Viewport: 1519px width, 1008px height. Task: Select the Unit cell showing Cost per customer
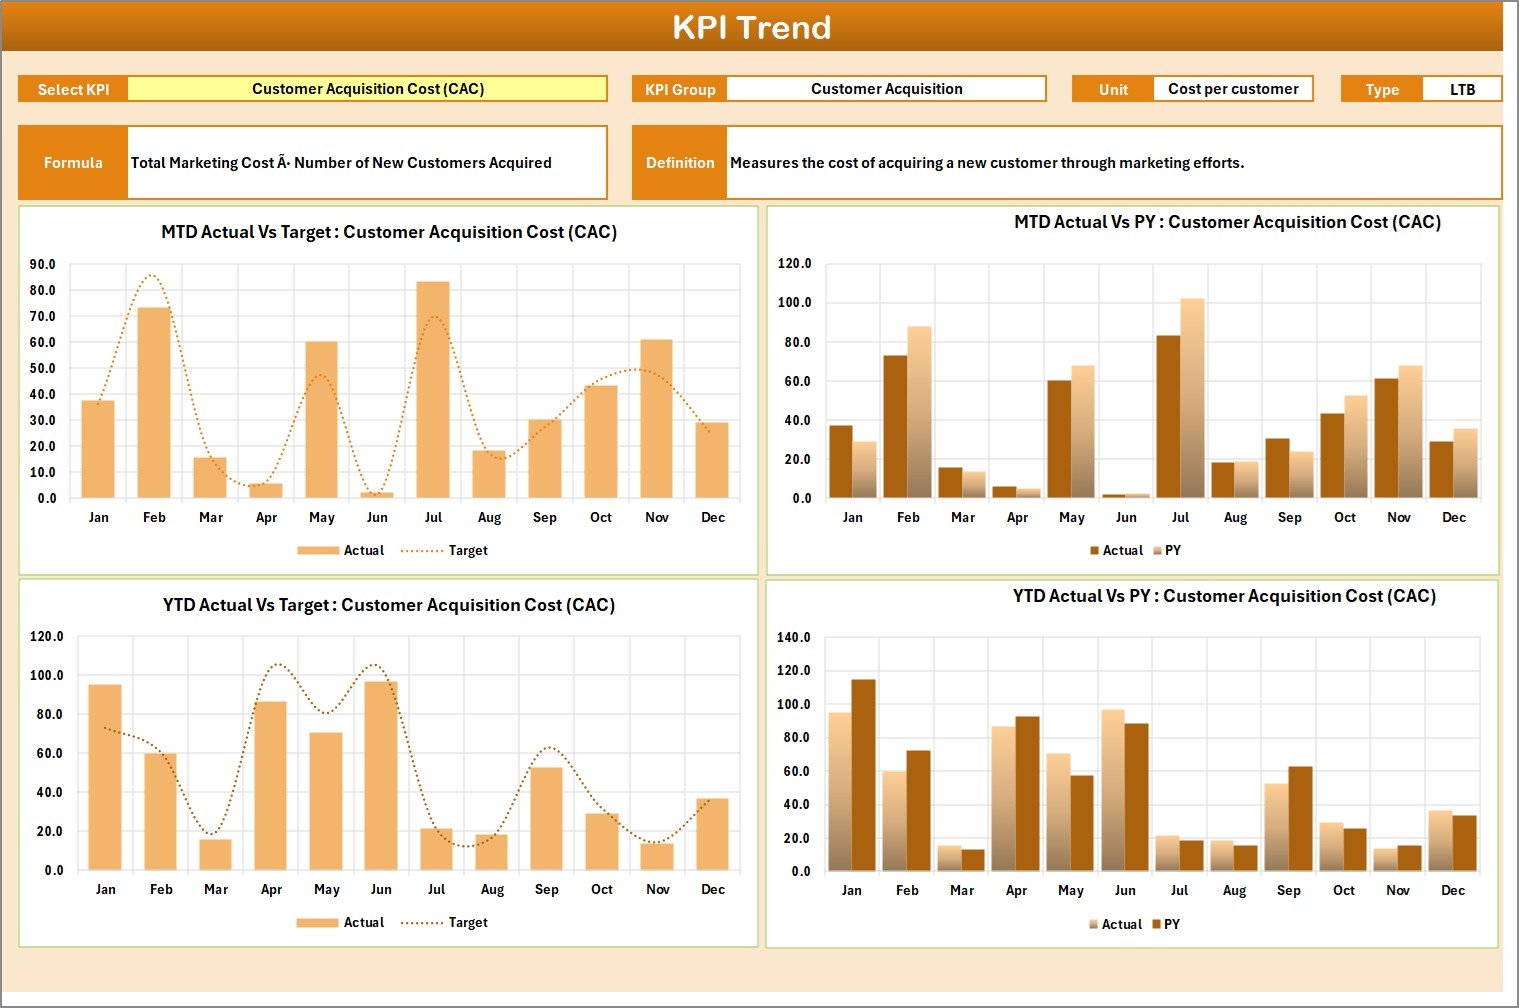(1232, 89)
